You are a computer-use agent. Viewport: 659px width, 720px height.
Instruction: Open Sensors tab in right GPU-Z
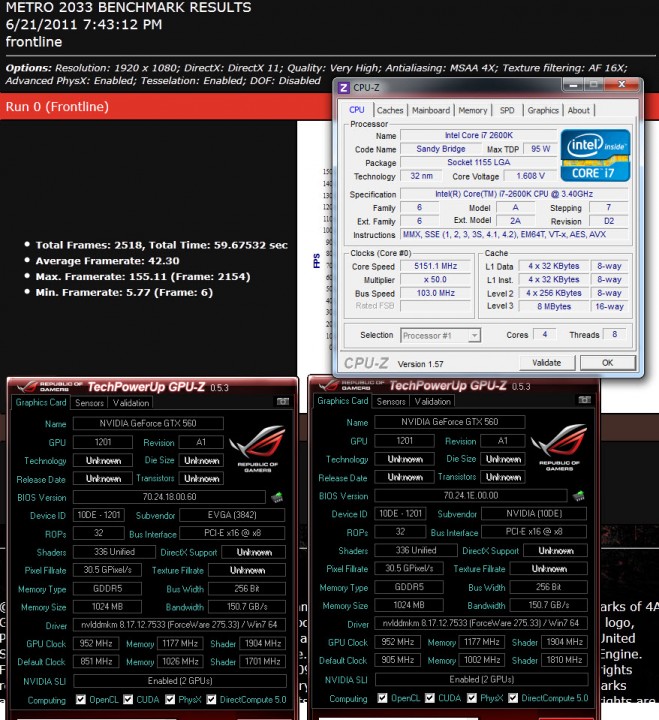(391, 401)
